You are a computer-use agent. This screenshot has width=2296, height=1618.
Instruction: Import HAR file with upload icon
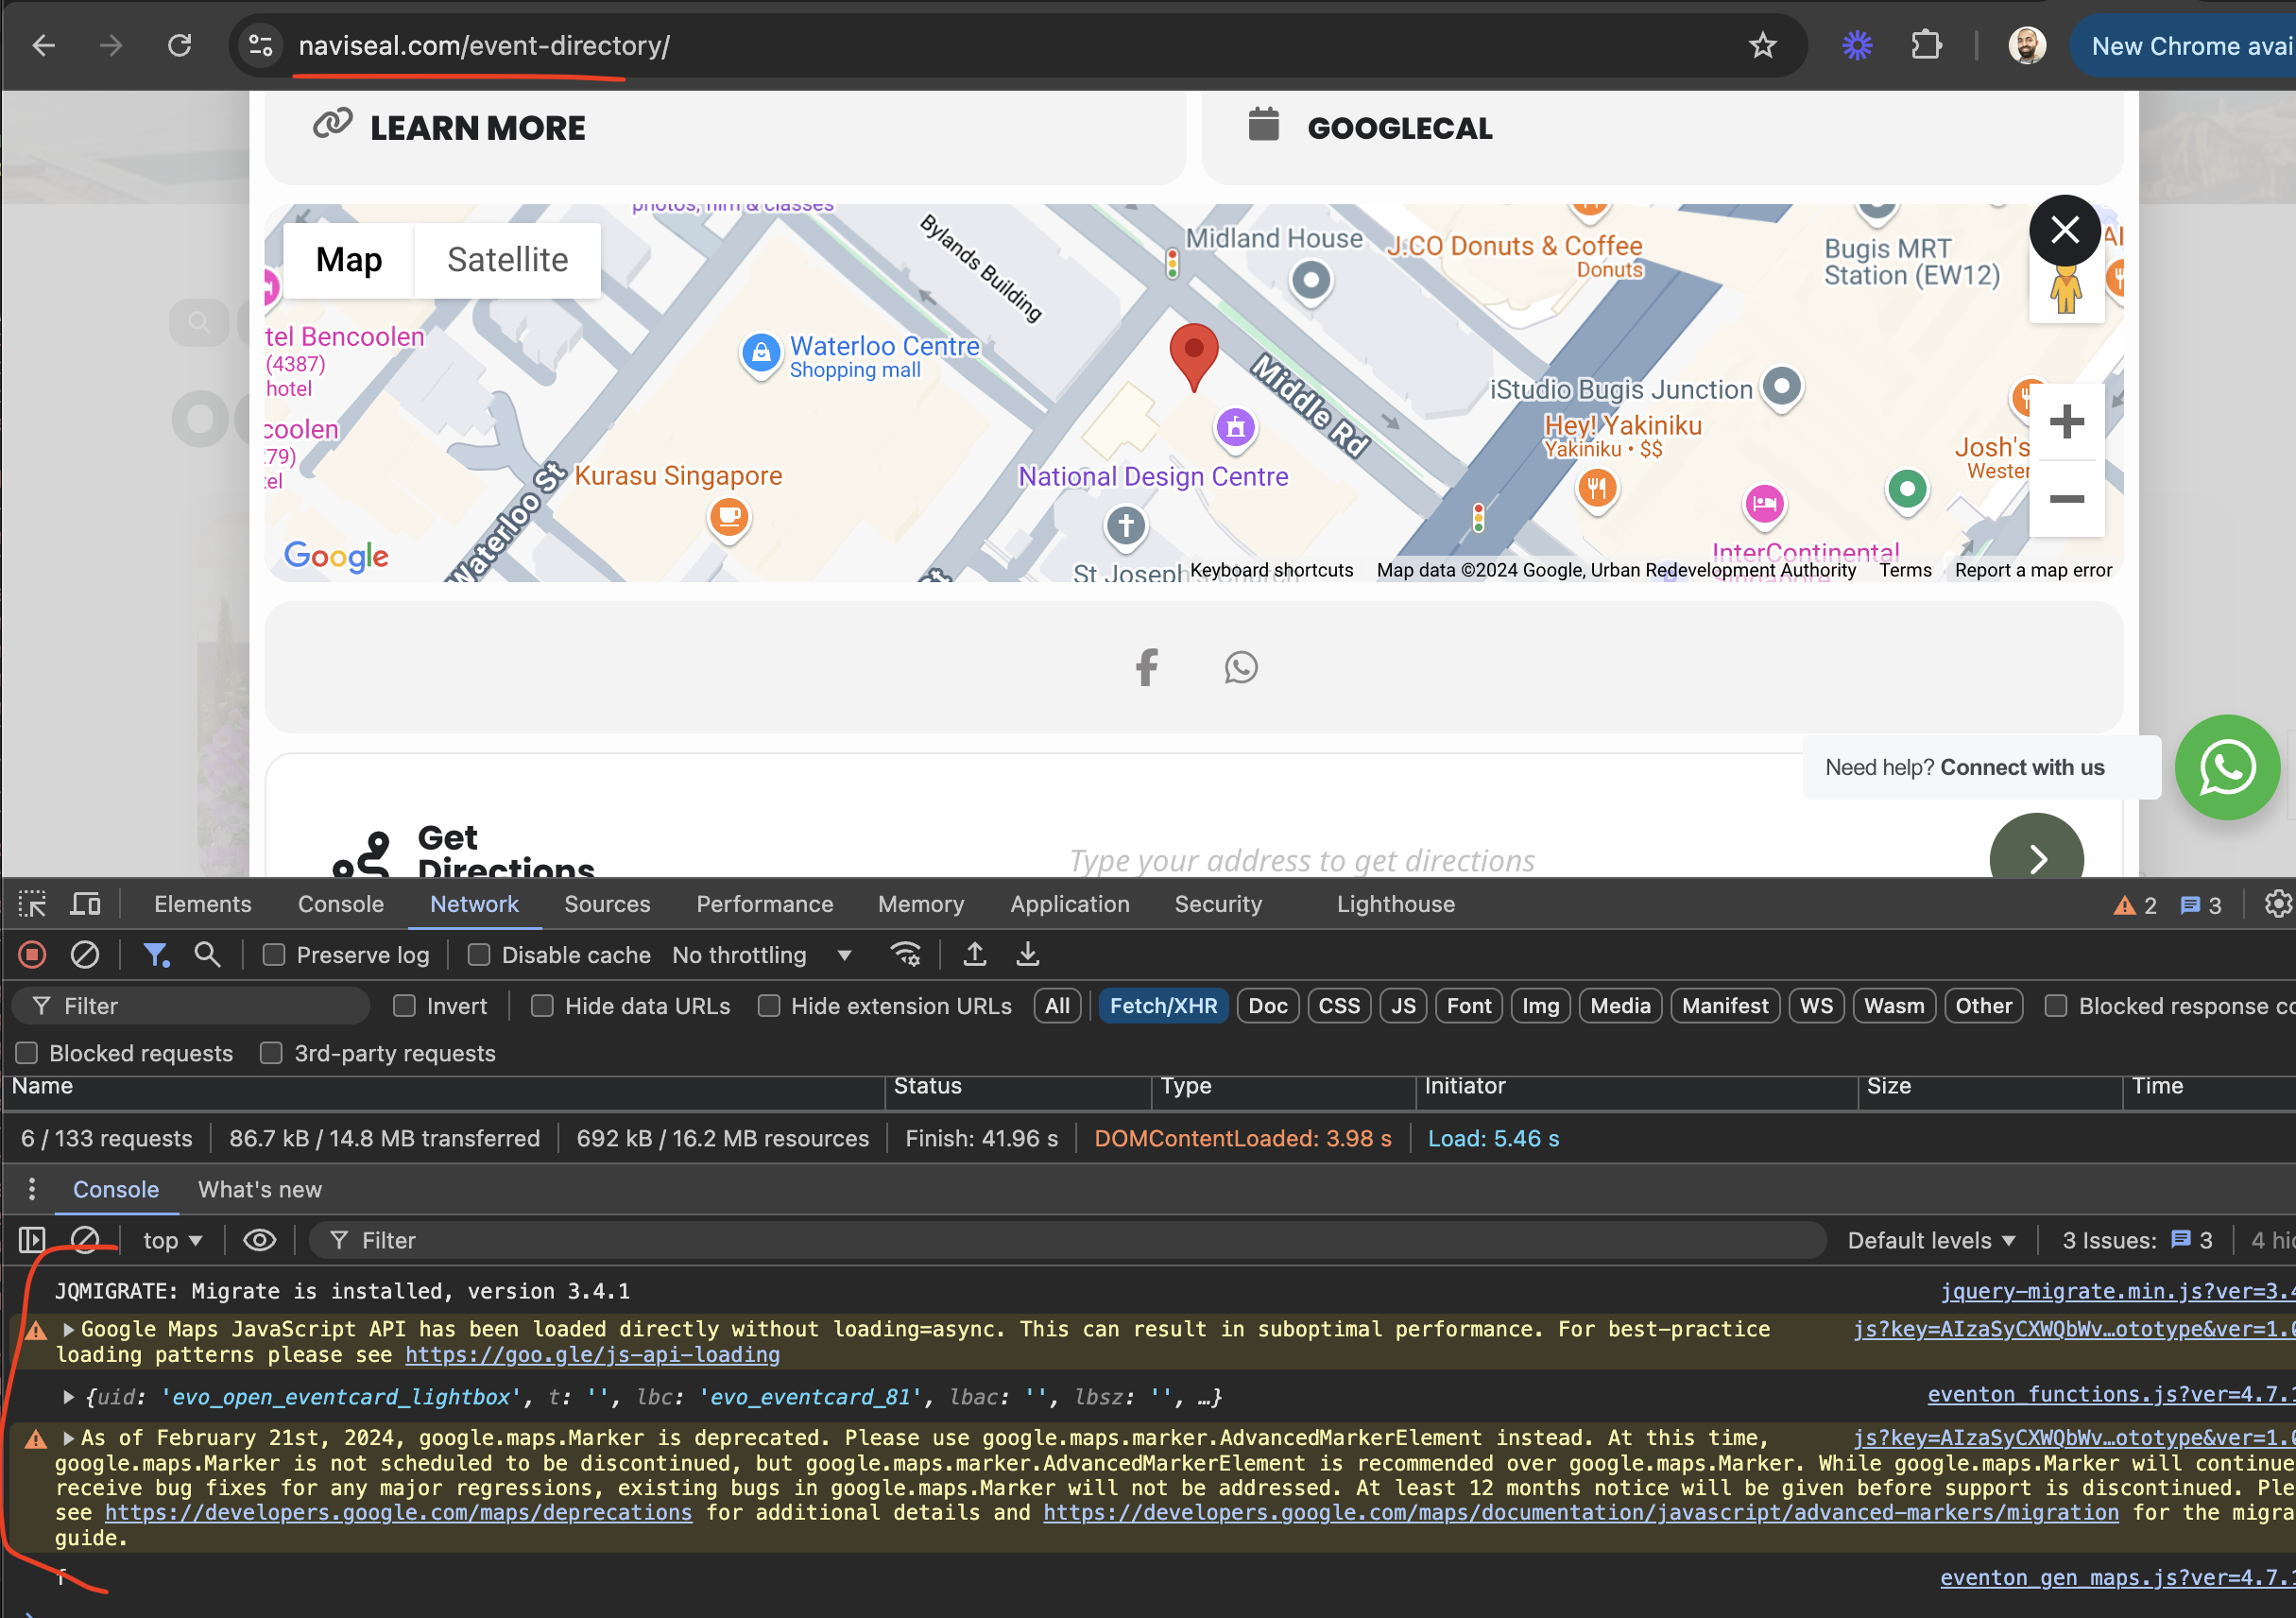(974, 956)
